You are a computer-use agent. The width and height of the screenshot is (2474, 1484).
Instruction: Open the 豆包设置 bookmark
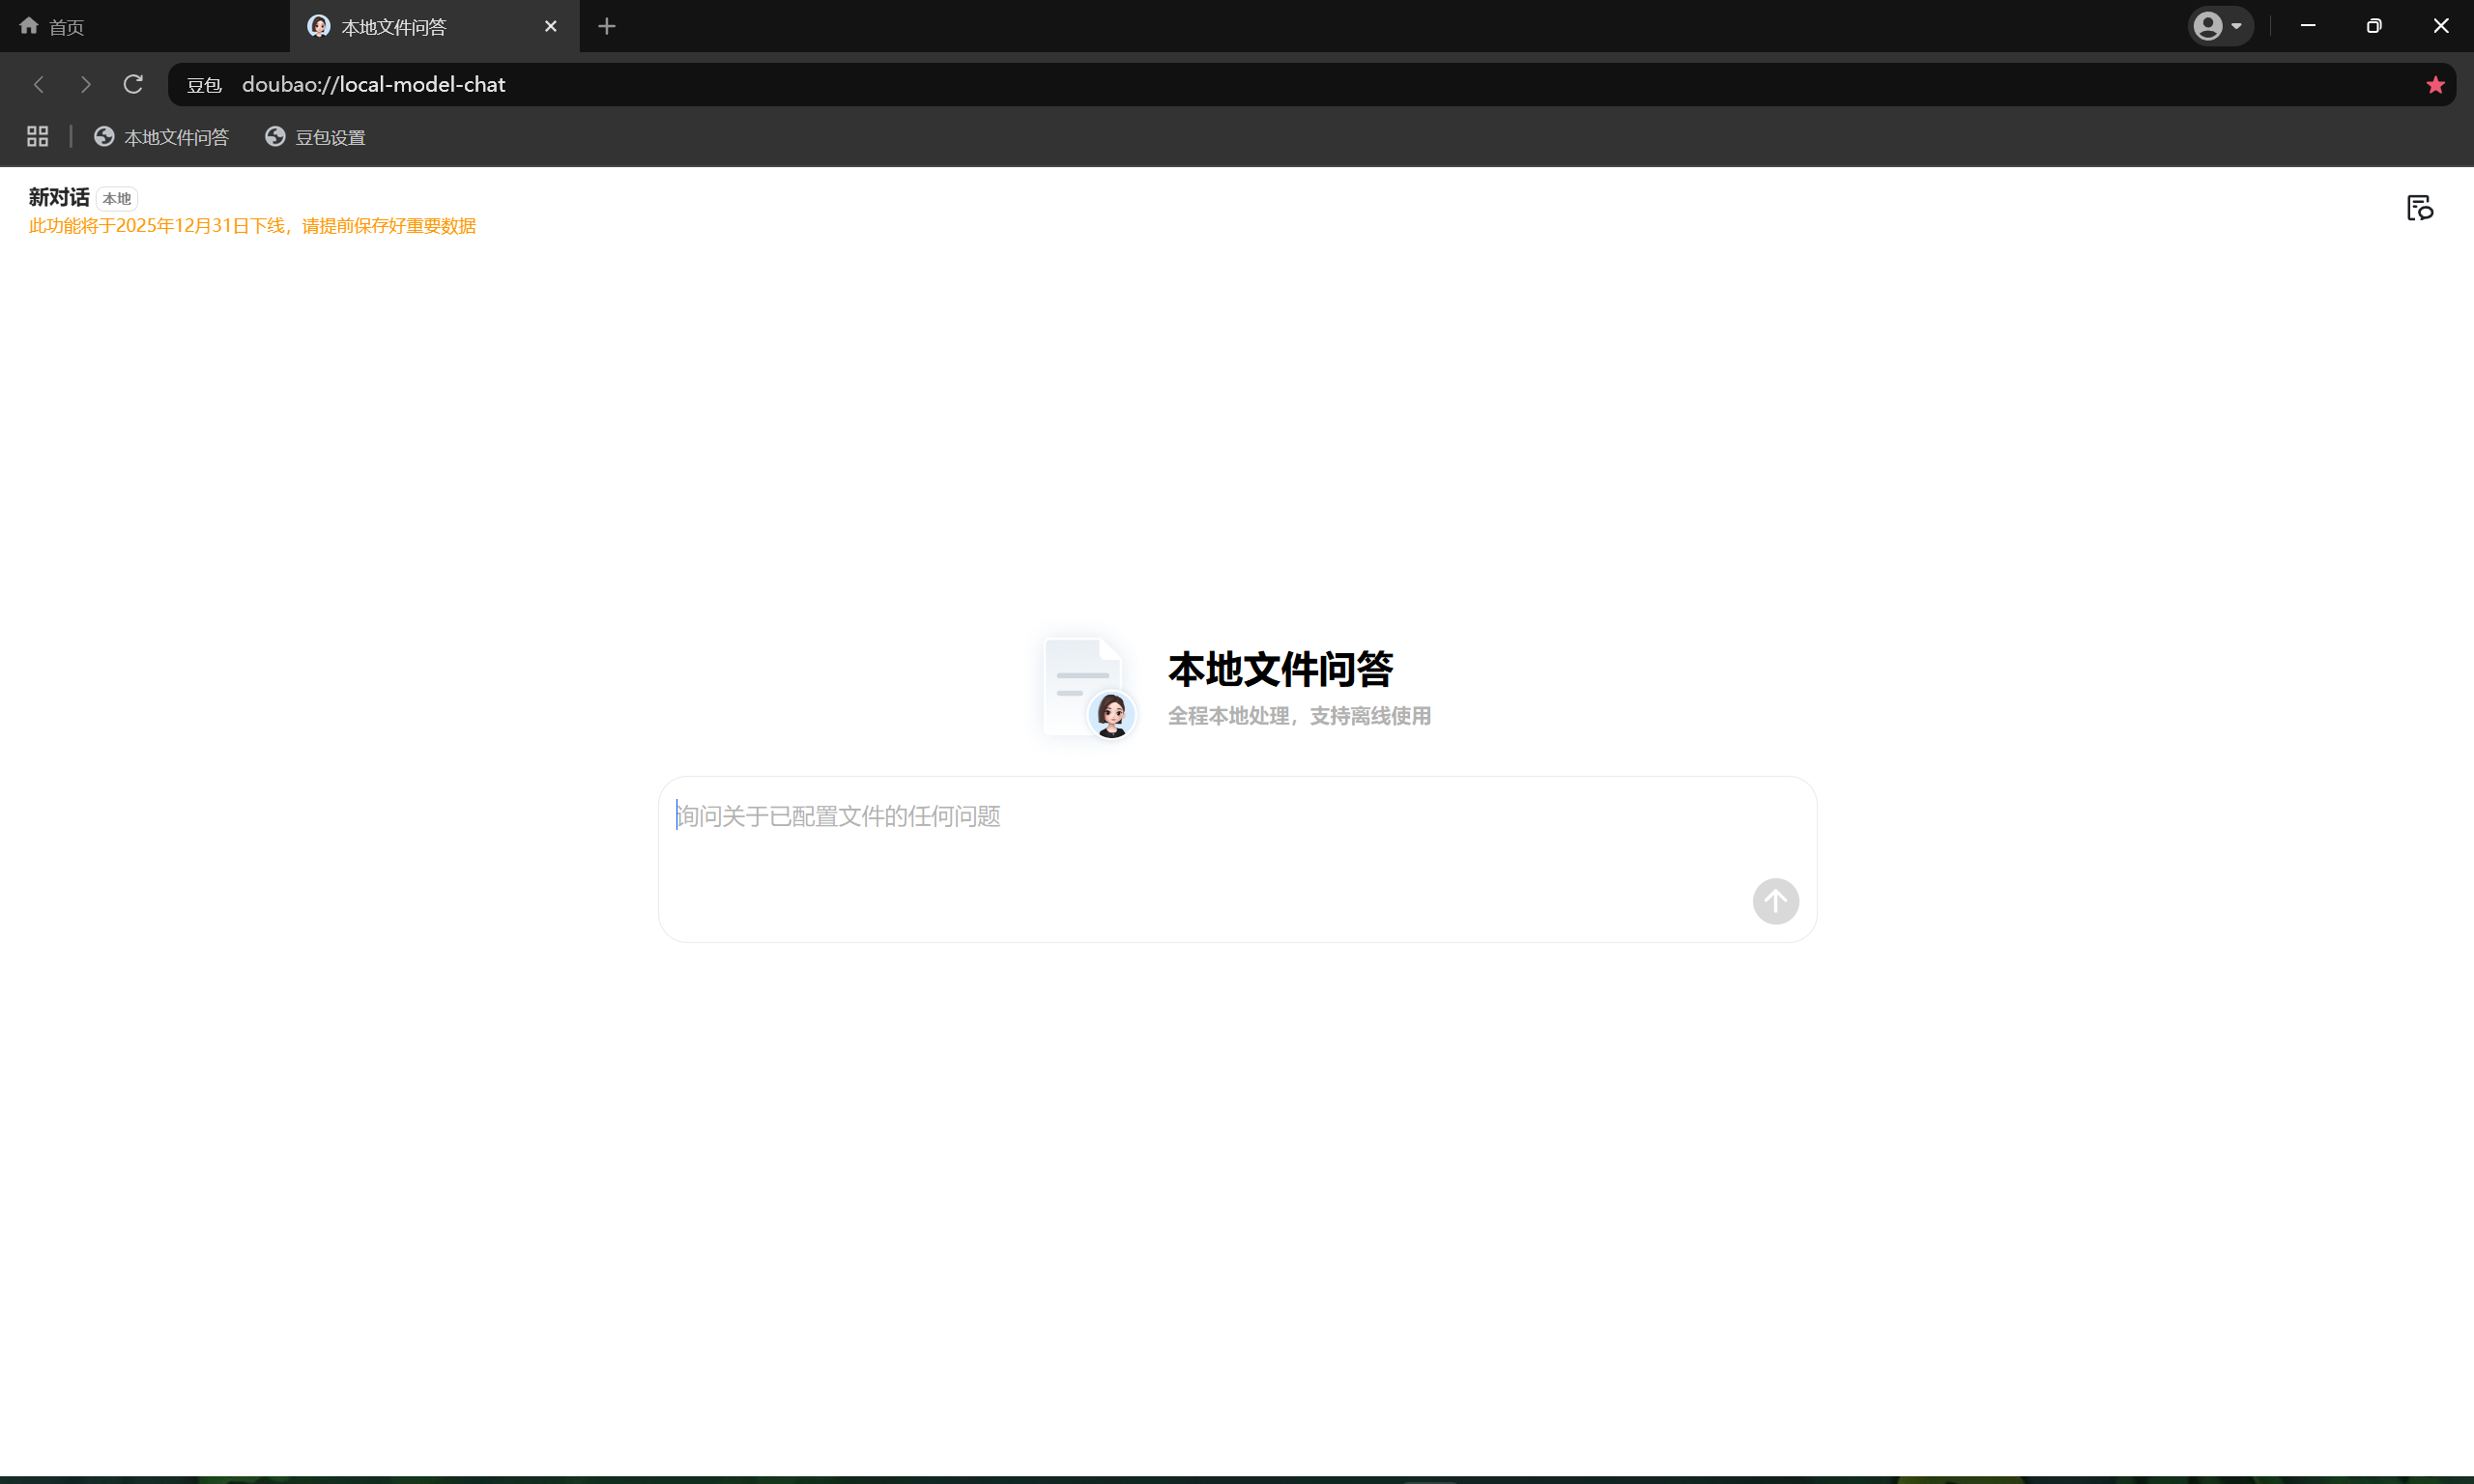[314, 136]
